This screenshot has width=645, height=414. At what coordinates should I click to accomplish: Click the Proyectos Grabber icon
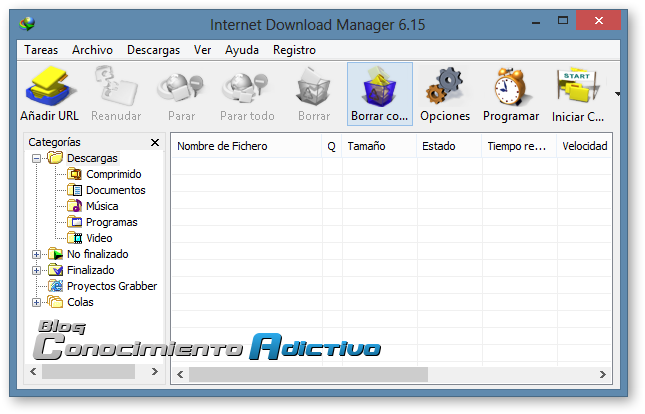(x=56, y=286)
